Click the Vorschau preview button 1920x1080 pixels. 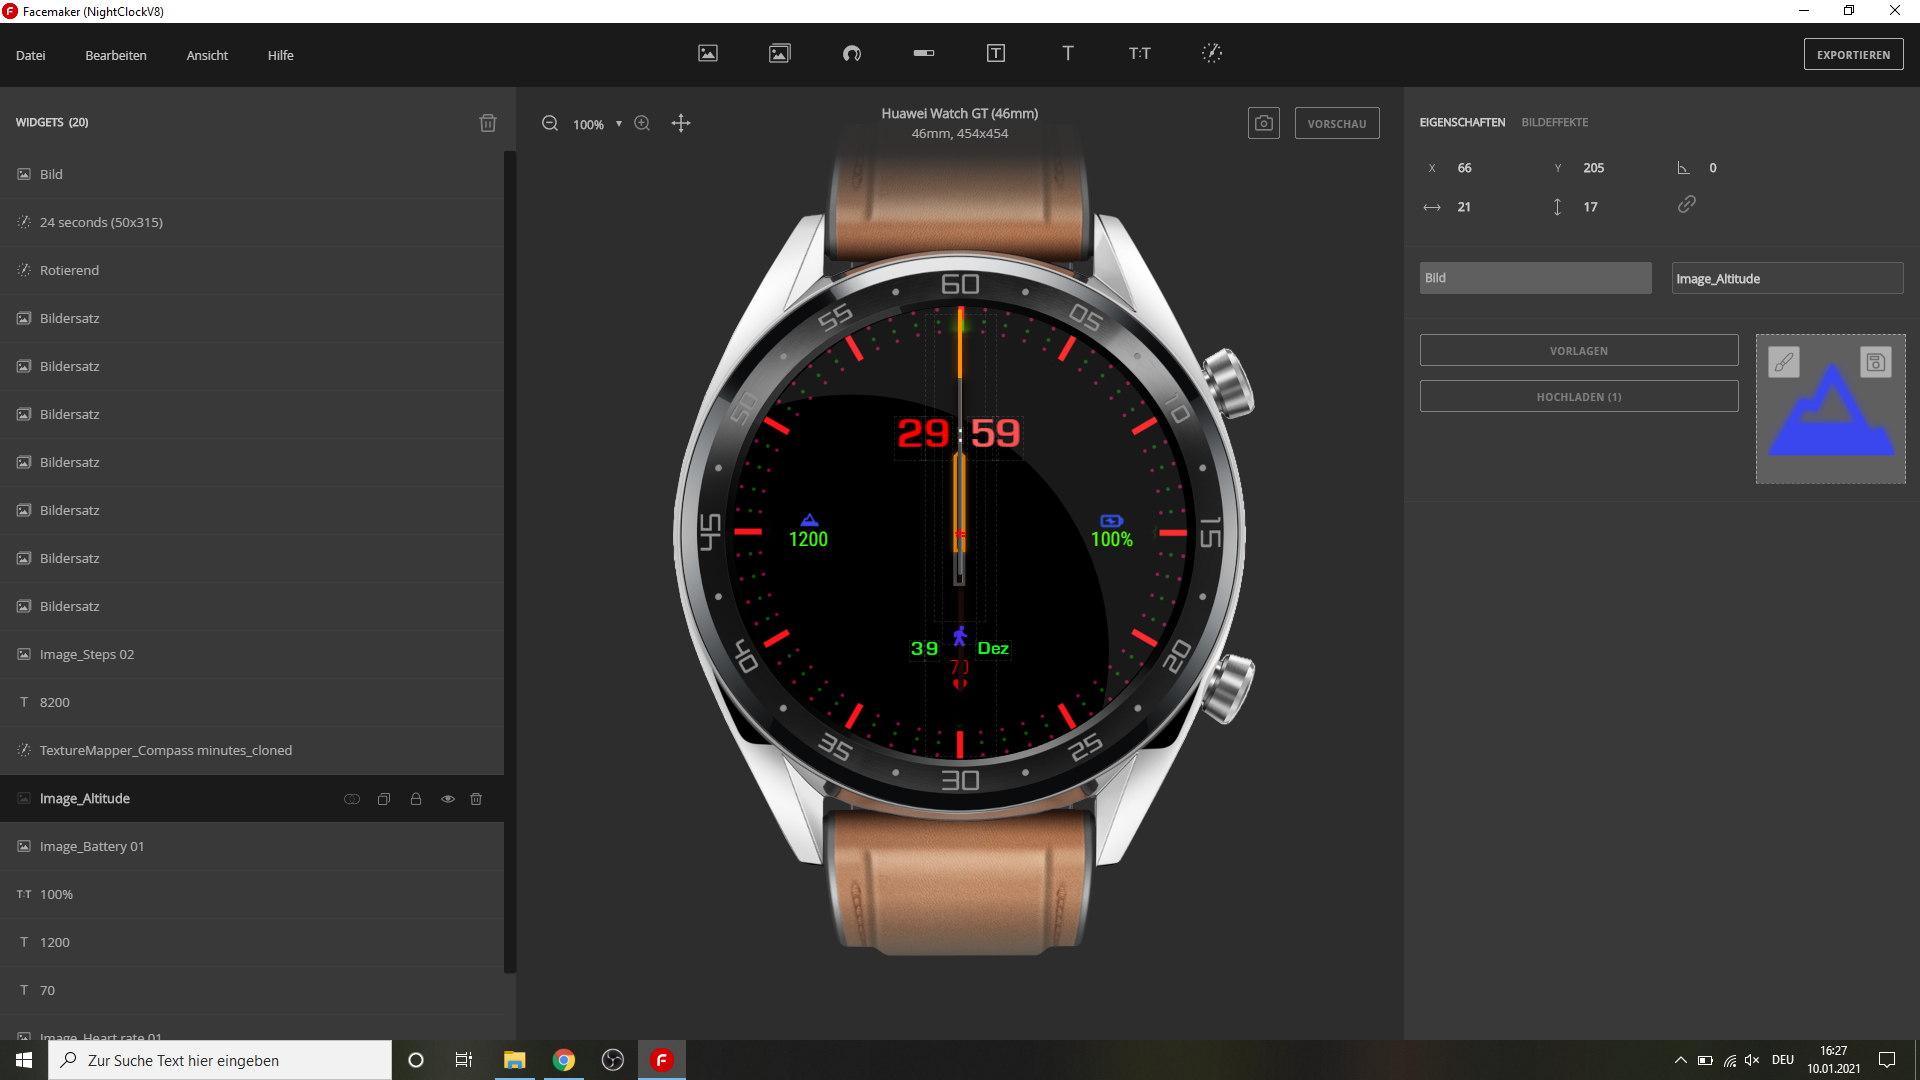pyautogui.click(x=1337, y=123)
